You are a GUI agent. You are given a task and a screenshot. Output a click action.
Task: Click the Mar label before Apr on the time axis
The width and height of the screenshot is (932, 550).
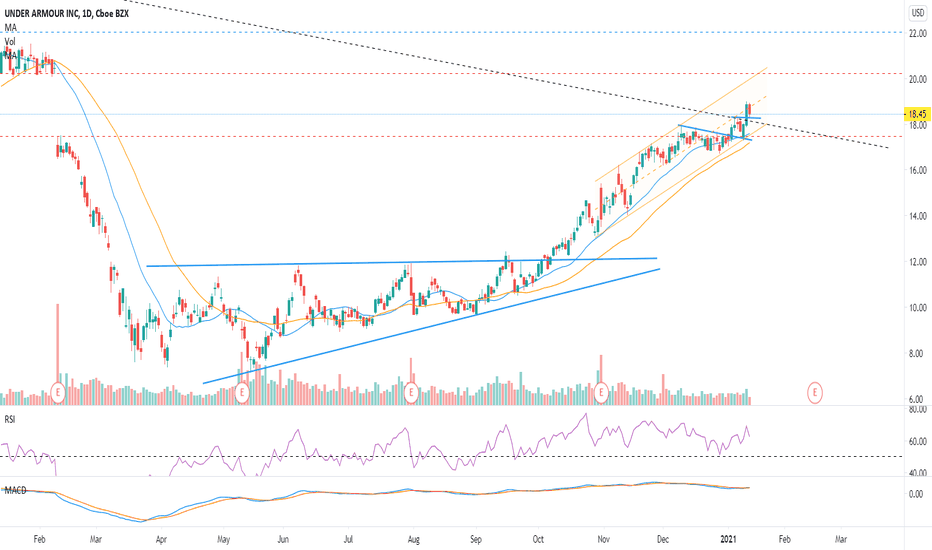pyautogui.click(x=96, y=539)
